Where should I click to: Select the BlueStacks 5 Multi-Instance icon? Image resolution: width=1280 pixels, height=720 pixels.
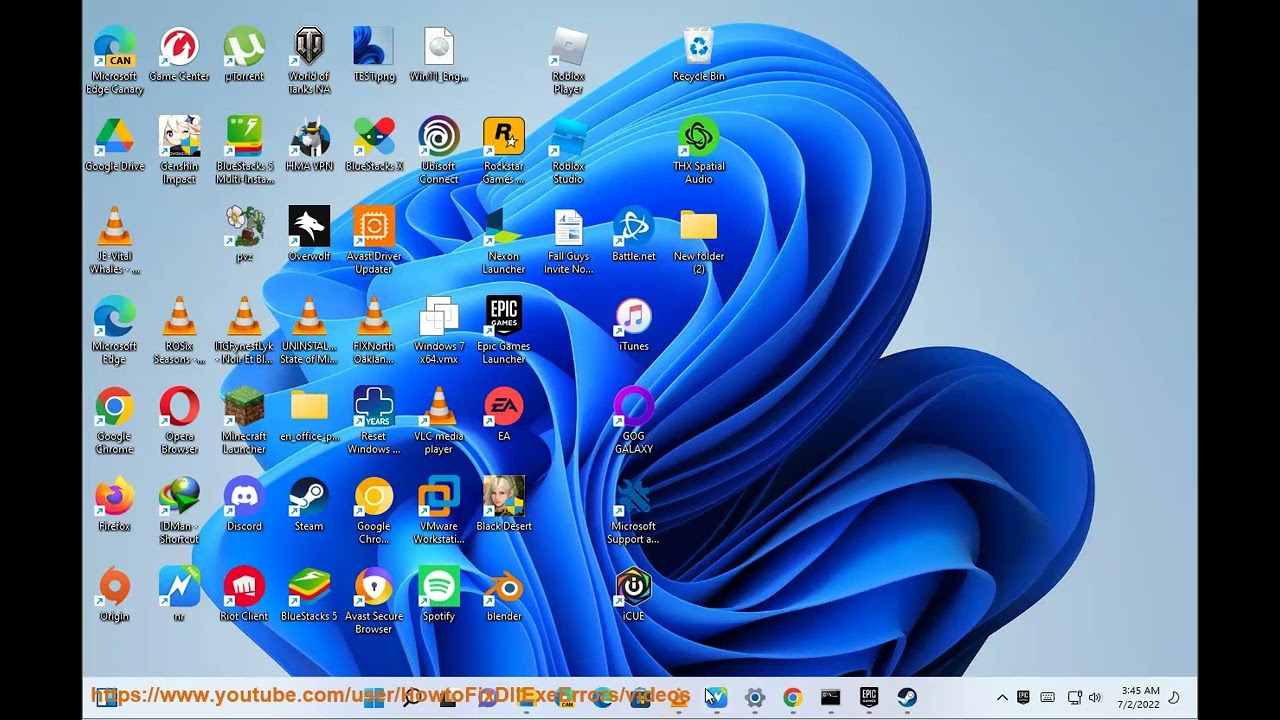(244, 151)
